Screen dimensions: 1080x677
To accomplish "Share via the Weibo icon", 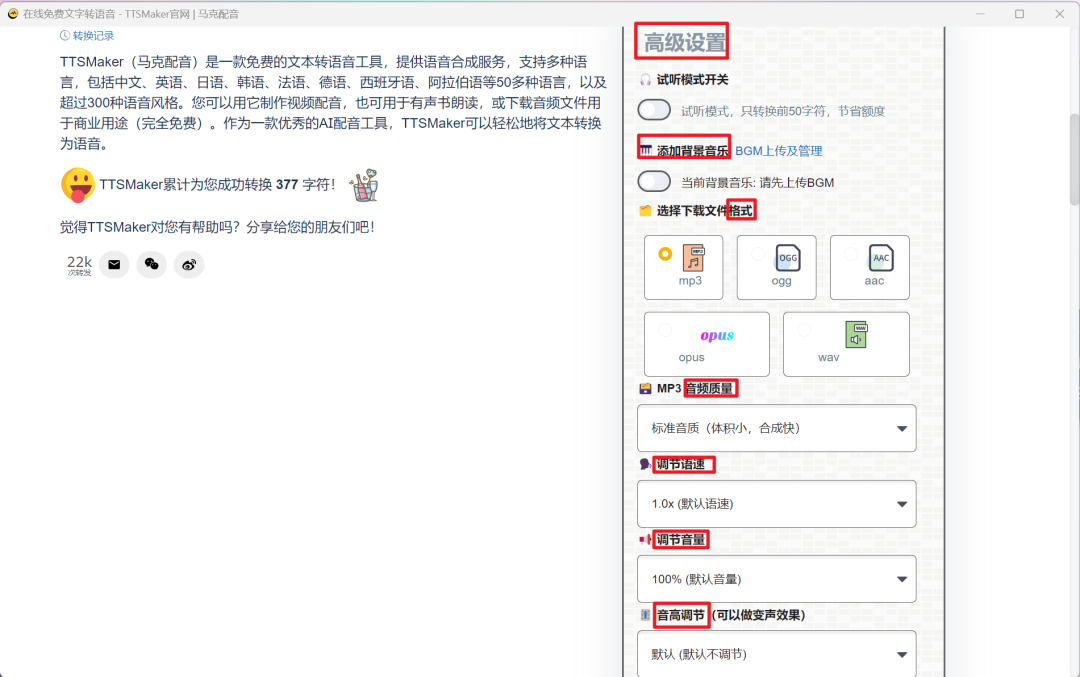I will 189,264.
